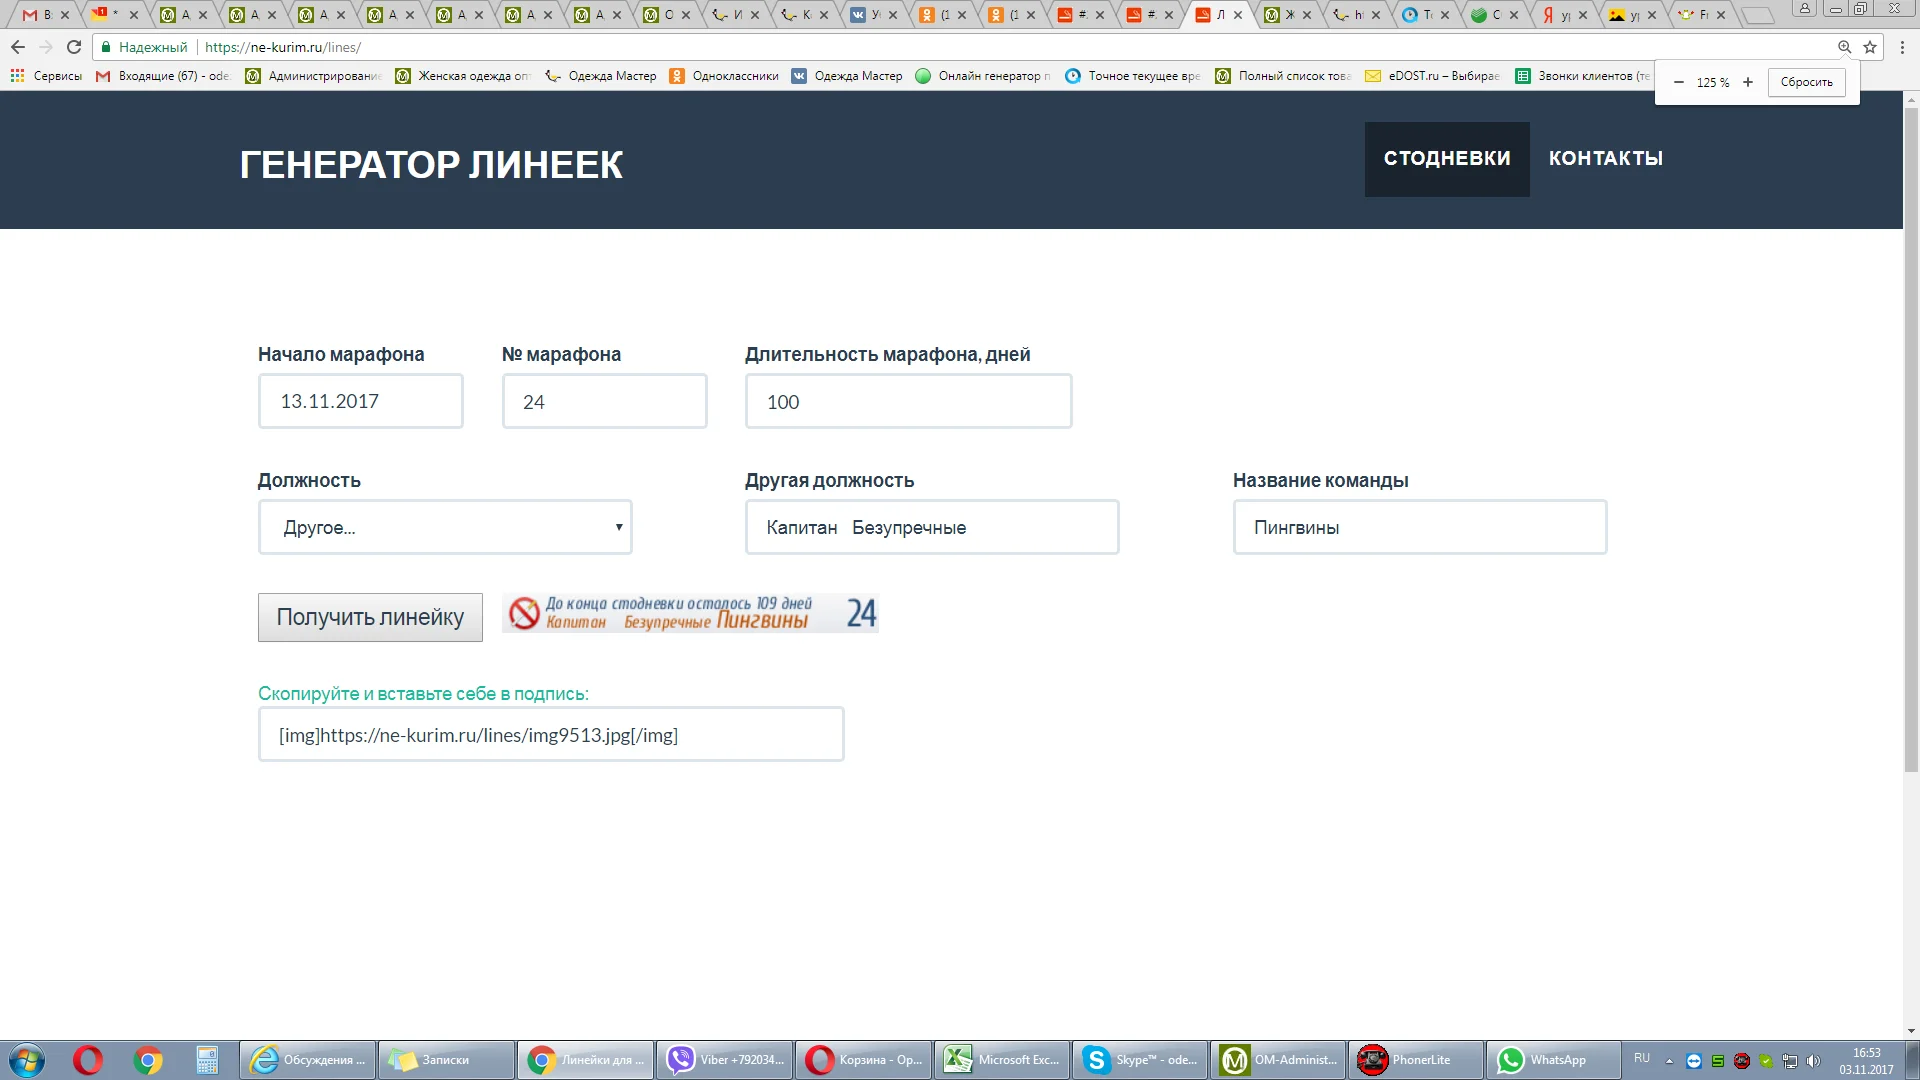1920x1080 pixels.
Task: Expand the Должность dropdown
Action: [445, 527]
